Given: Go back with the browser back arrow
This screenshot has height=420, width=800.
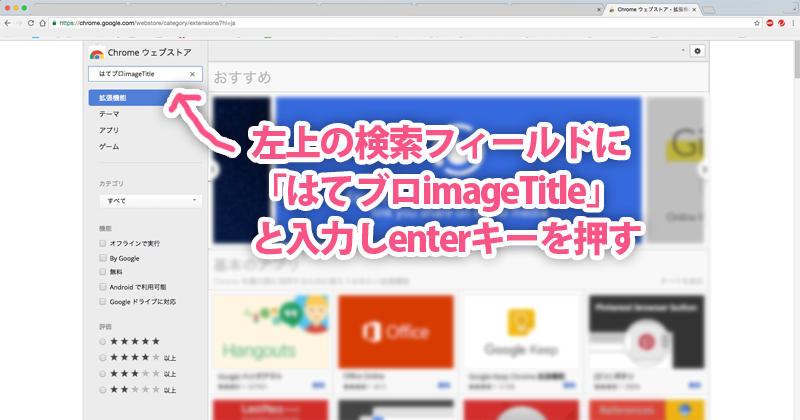Looking at the screenshot, I should click(8, 23).
